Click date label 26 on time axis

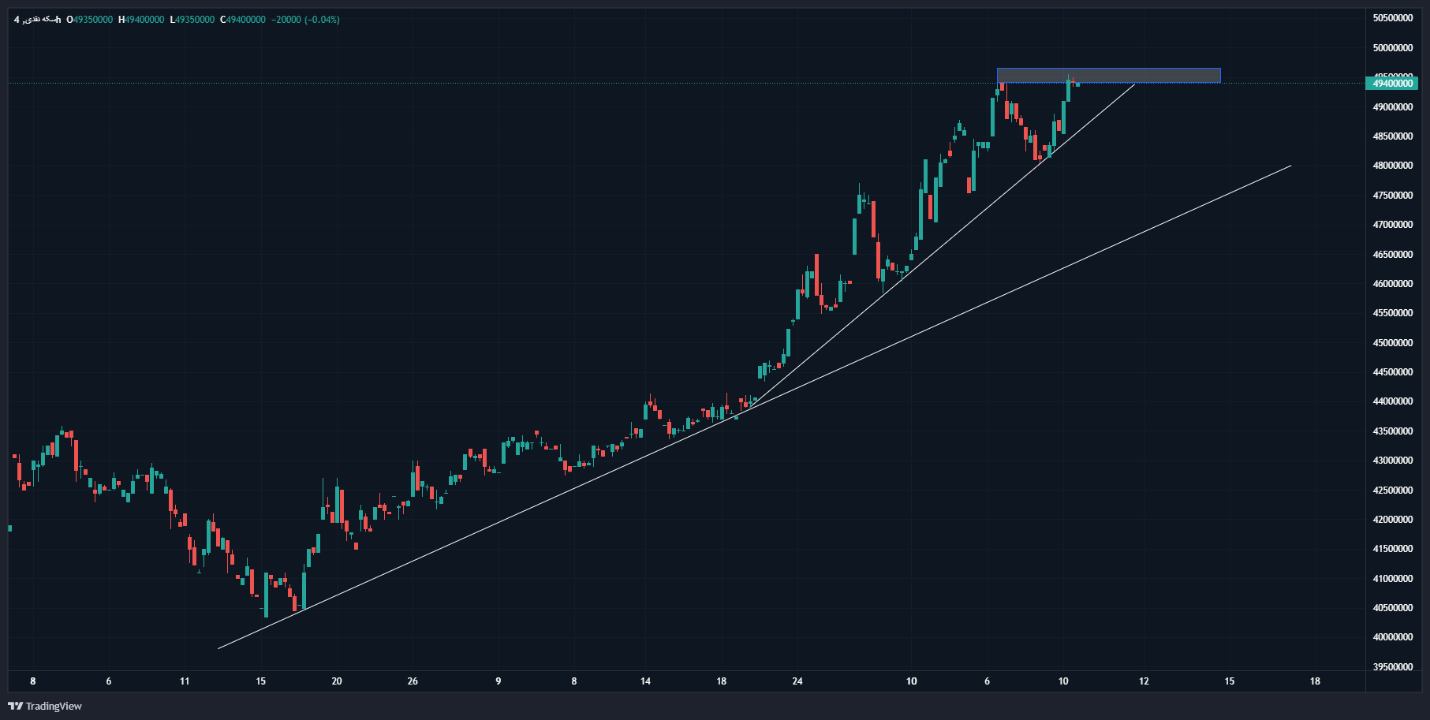point(413,682)
